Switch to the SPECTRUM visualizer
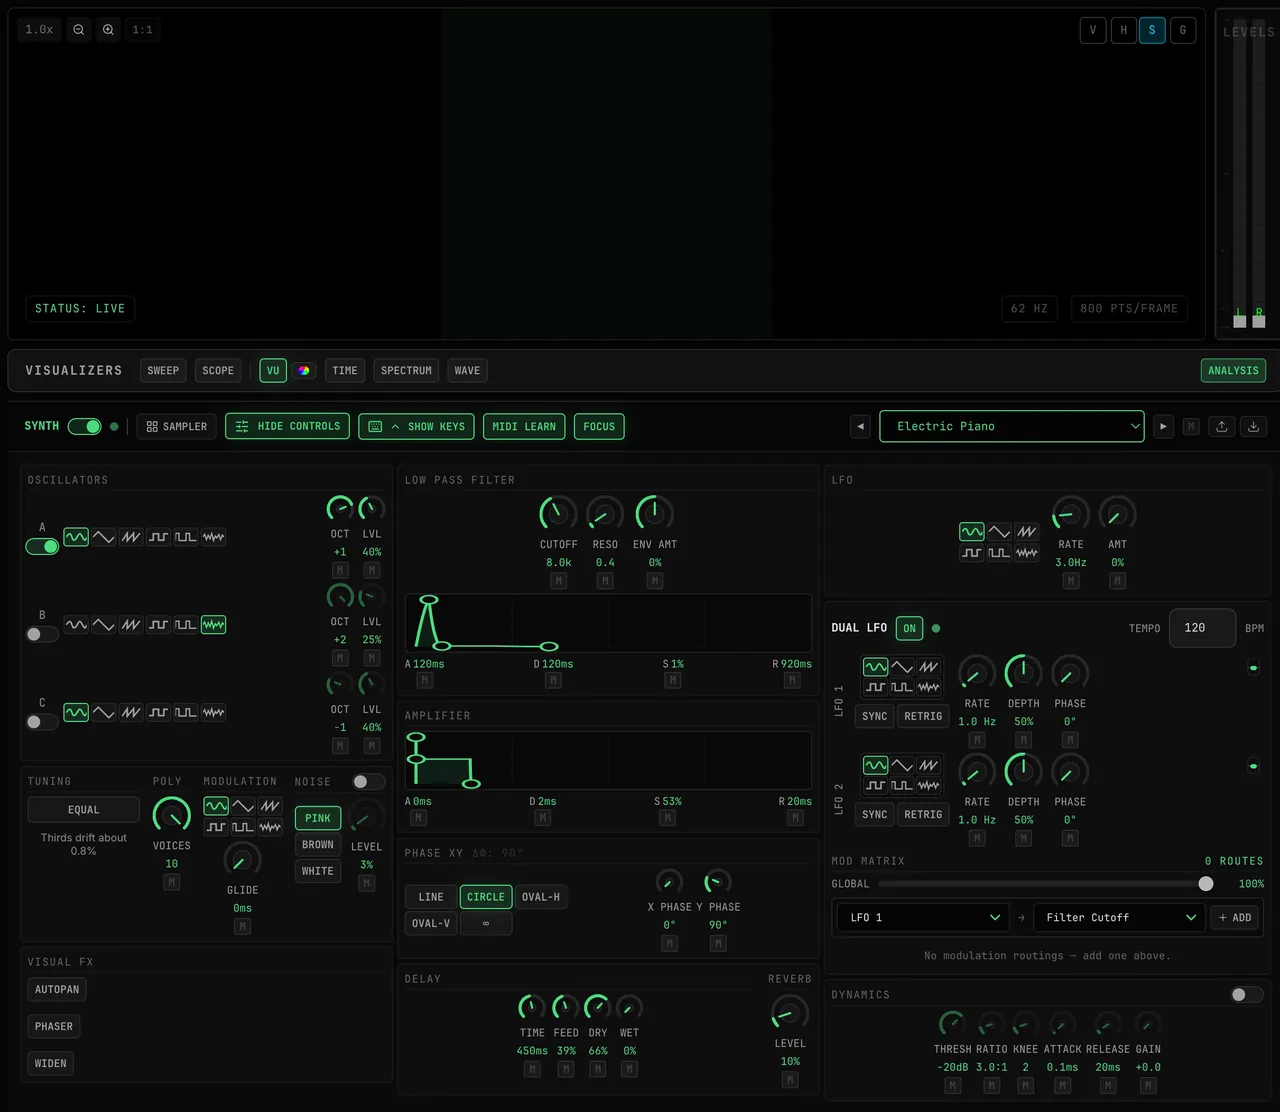Screen dimensions: 1280x1112 [406, 370]
